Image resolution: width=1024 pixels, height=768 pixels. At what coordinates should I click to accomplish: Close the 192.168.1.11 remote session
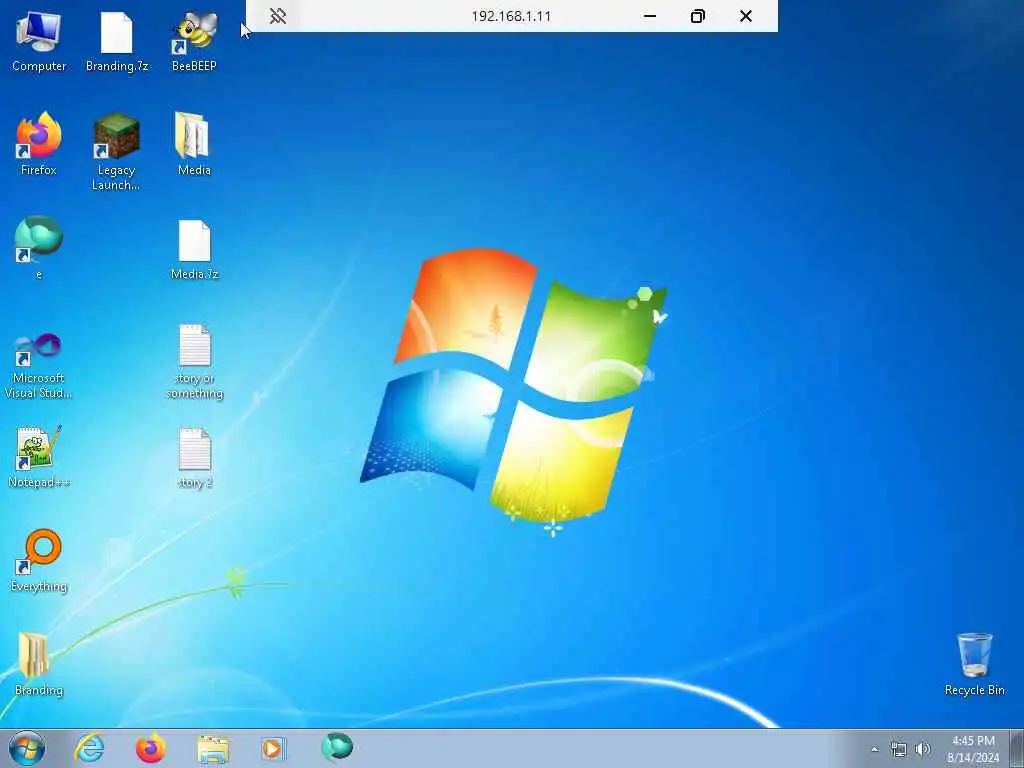(746, 16)
